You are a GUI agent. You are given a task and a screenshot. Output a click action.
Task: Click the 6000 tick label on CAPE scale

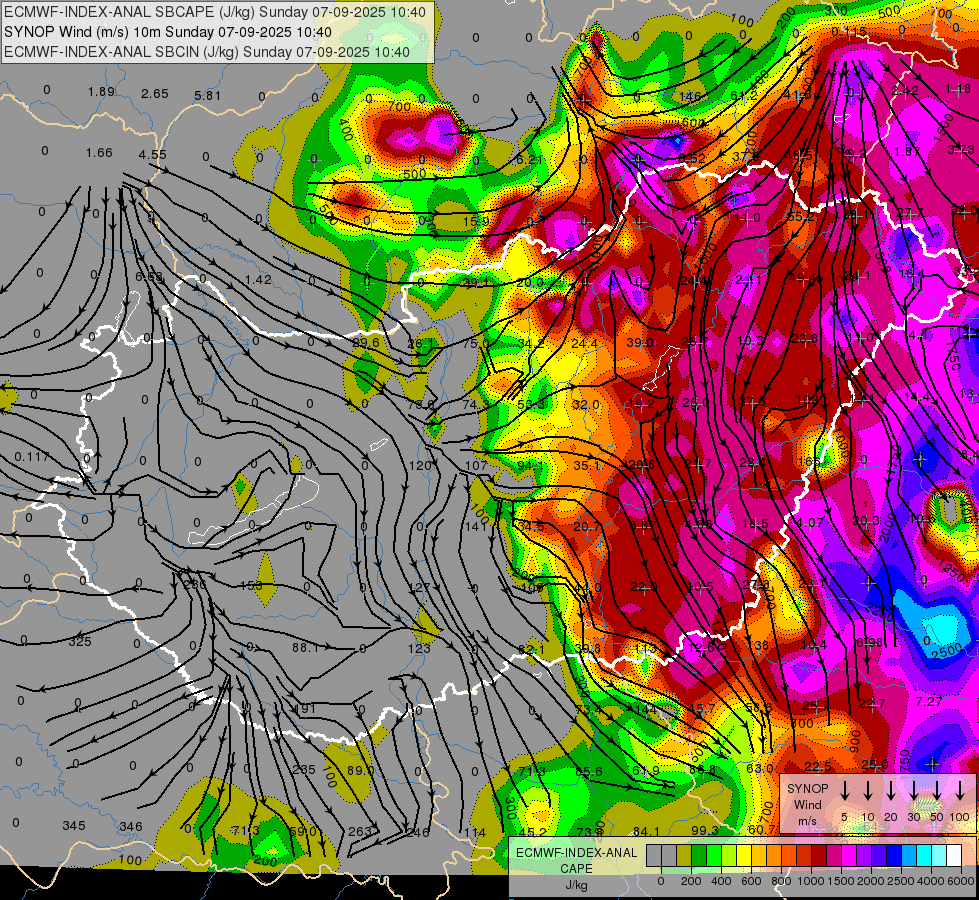coord(962,881)
